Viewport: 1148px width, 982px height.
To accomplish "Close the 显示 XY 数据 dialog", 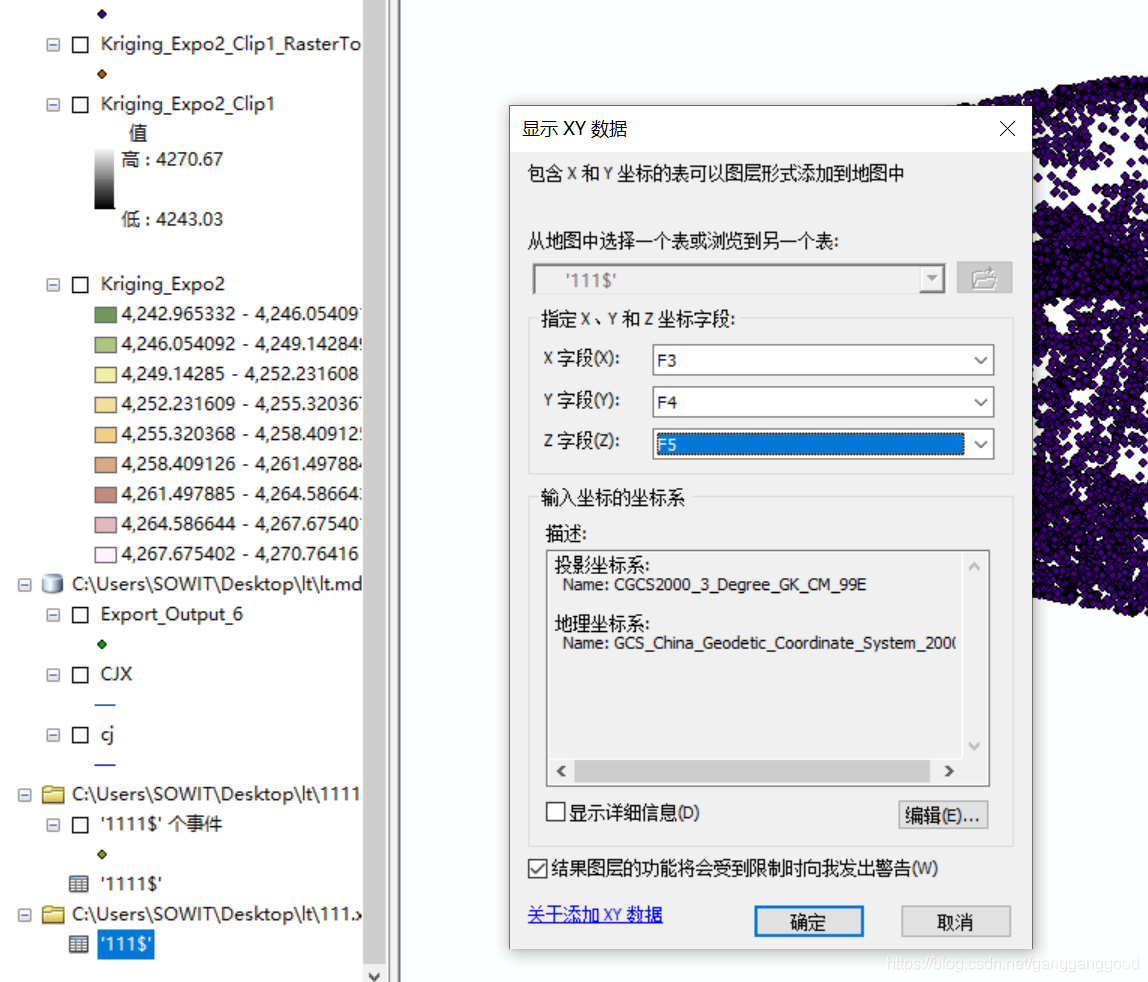I will 1007,129.
